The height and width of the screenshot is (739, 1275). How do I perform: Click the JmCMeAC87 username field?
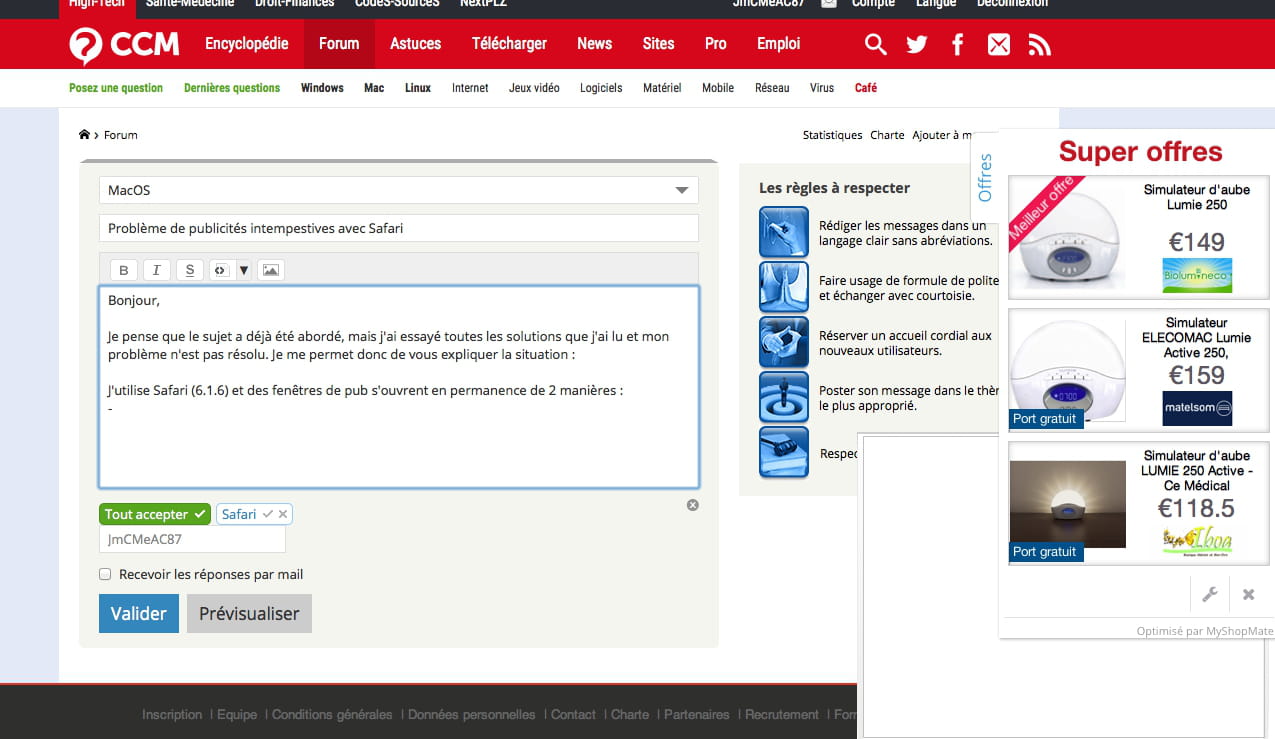(x=192, y=539)
